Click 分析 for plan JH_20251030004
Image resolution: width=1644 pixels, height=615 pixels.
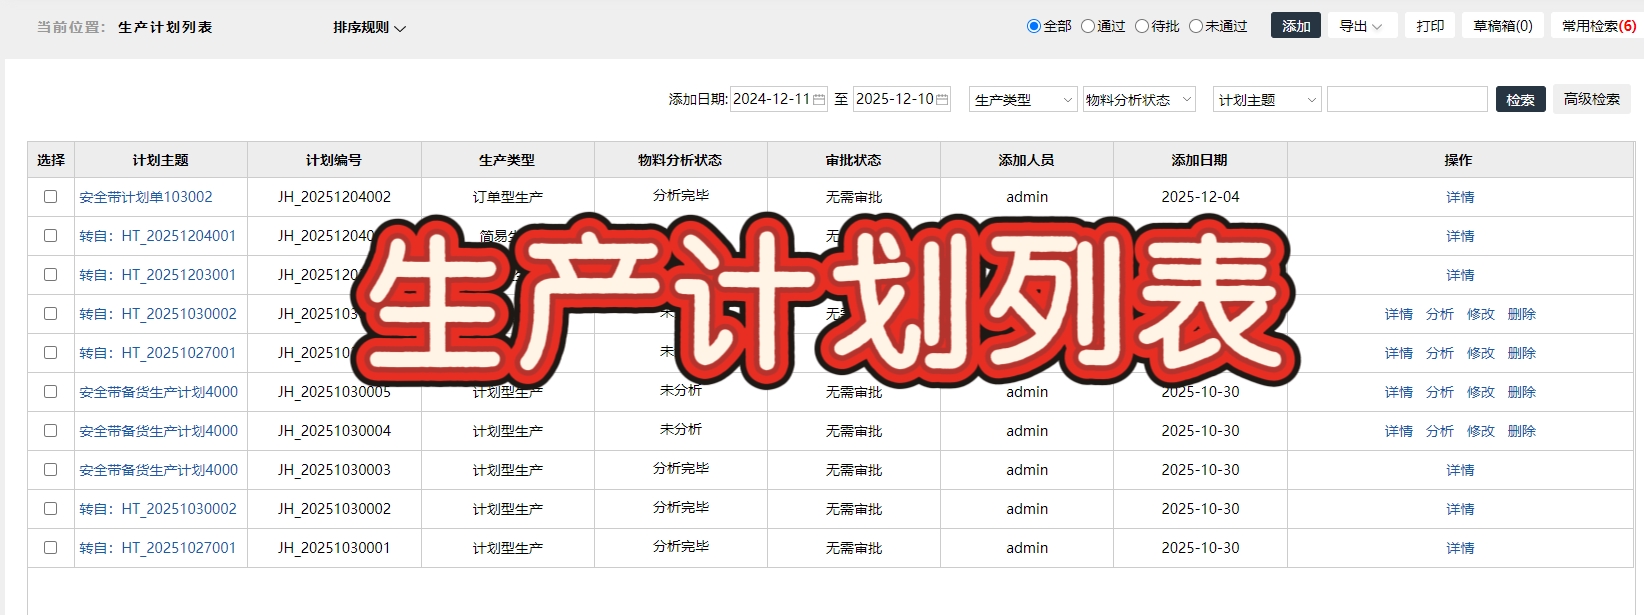point(1439,431)
